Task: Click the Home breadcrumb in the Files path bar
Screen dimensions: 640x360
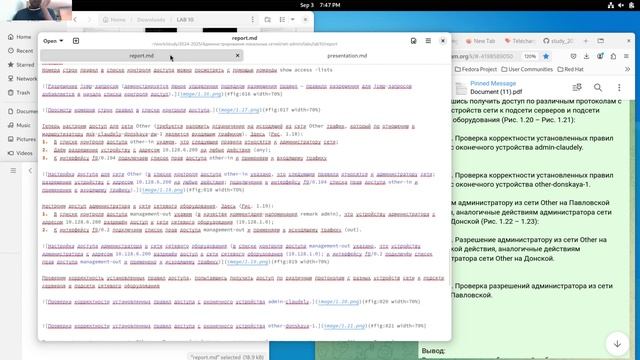Action: point(114,20)
